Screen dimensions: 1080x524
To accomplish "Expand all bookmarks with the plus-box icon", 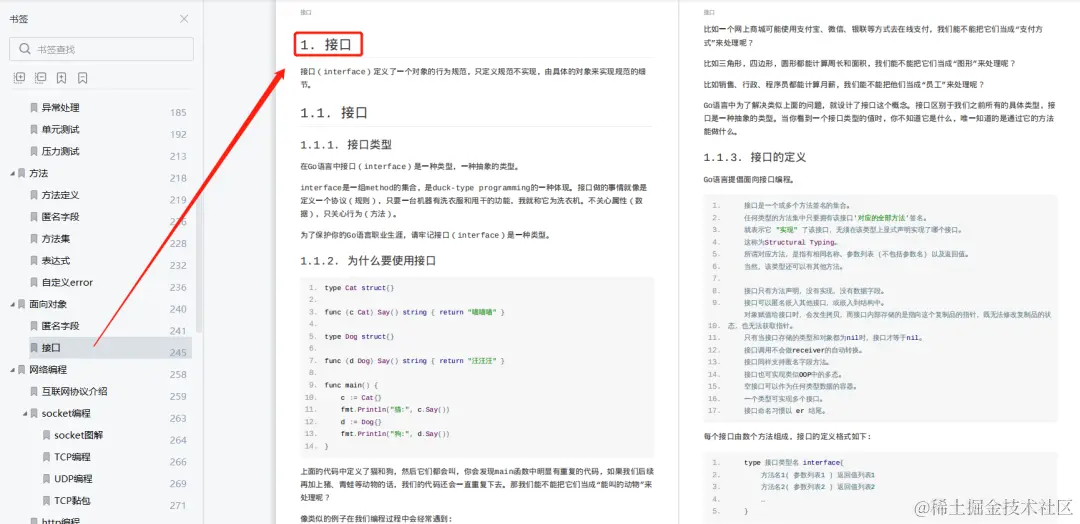I will [19, 78].
